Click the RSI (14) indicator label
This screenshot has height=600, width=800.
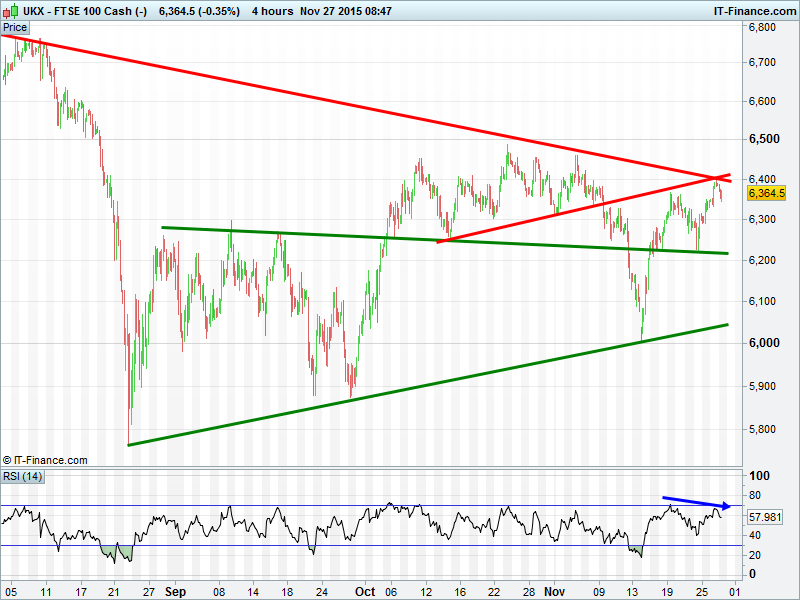[x=22, y=476]
